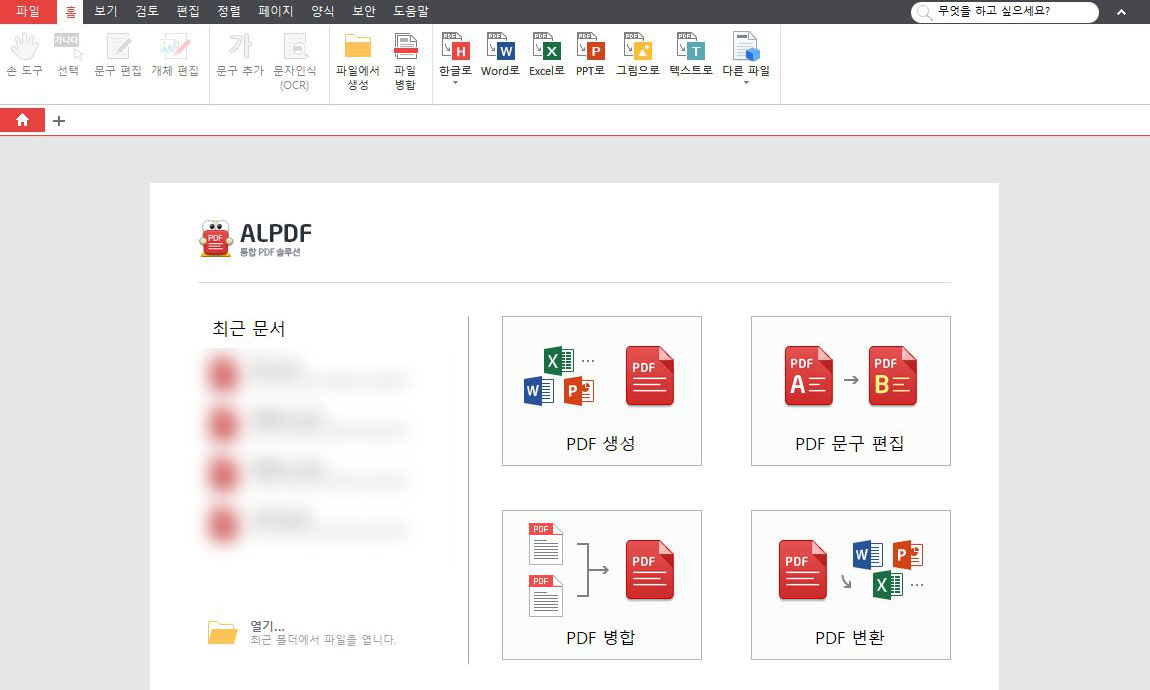
Task: Open the first recent document entry
Action: click(307, 373)
